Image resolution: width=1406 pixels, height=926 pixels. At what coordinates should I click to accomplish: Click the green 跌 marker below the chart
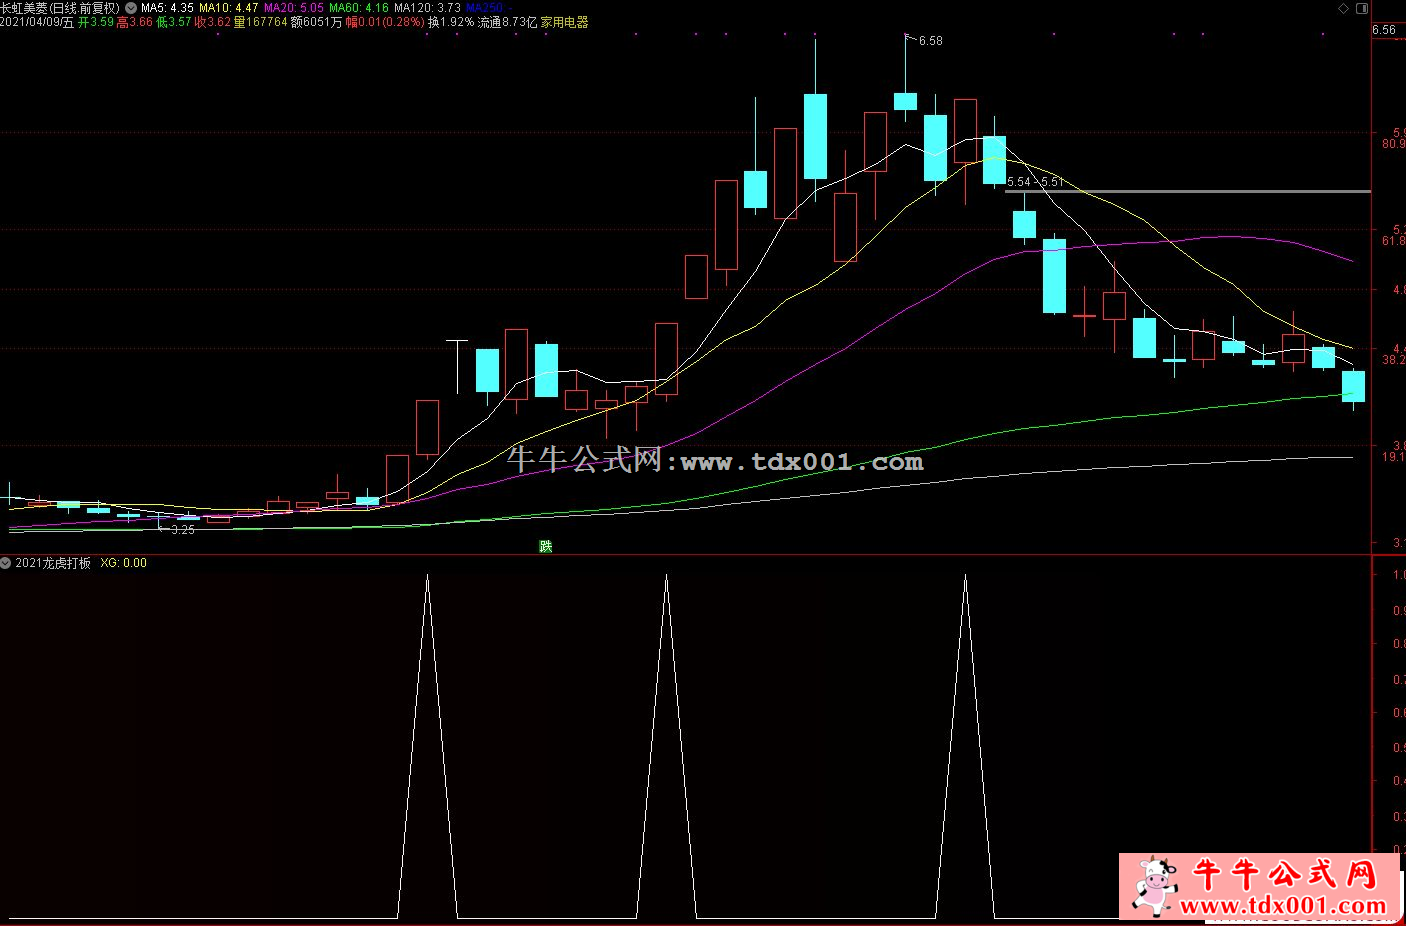point(545,546)
